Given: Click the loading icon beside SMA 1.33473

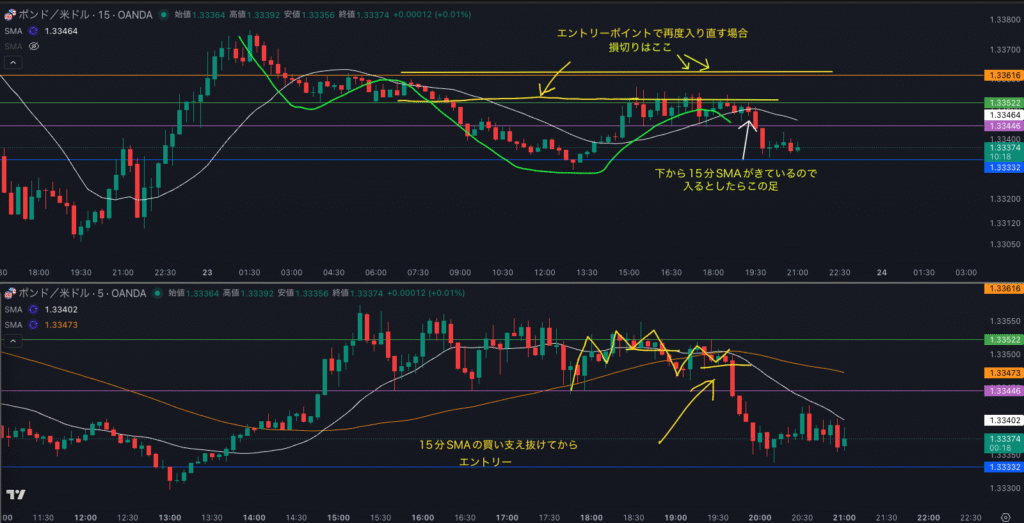Looking at the screenshot, I should click(x=34, y=325).
